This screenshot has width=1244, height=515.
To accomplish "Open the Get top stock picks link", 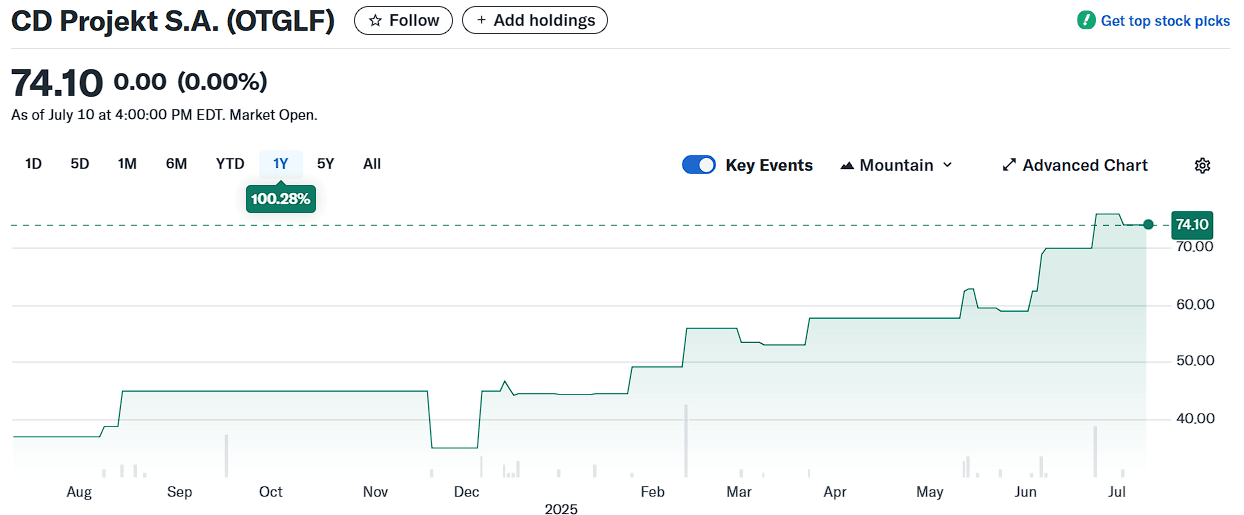I will click(x=1165, y=21).
